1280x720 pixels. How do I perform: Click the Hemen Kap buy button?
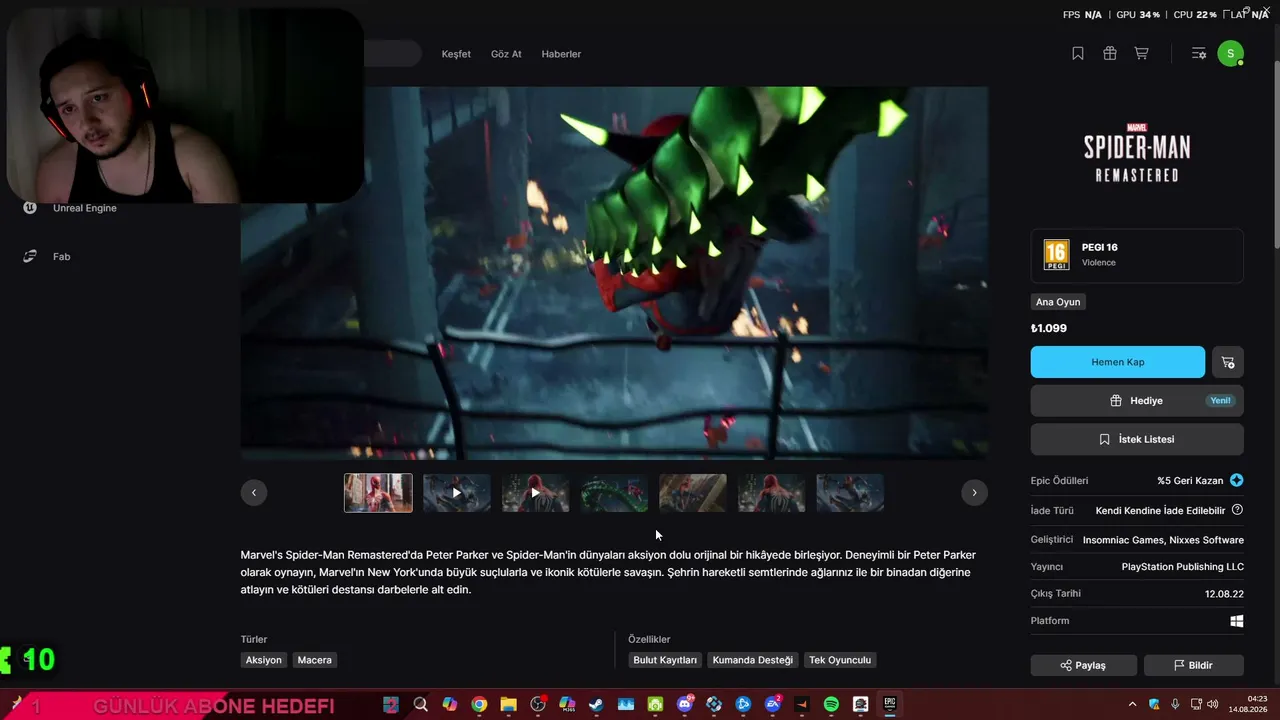click(1118, 362)
